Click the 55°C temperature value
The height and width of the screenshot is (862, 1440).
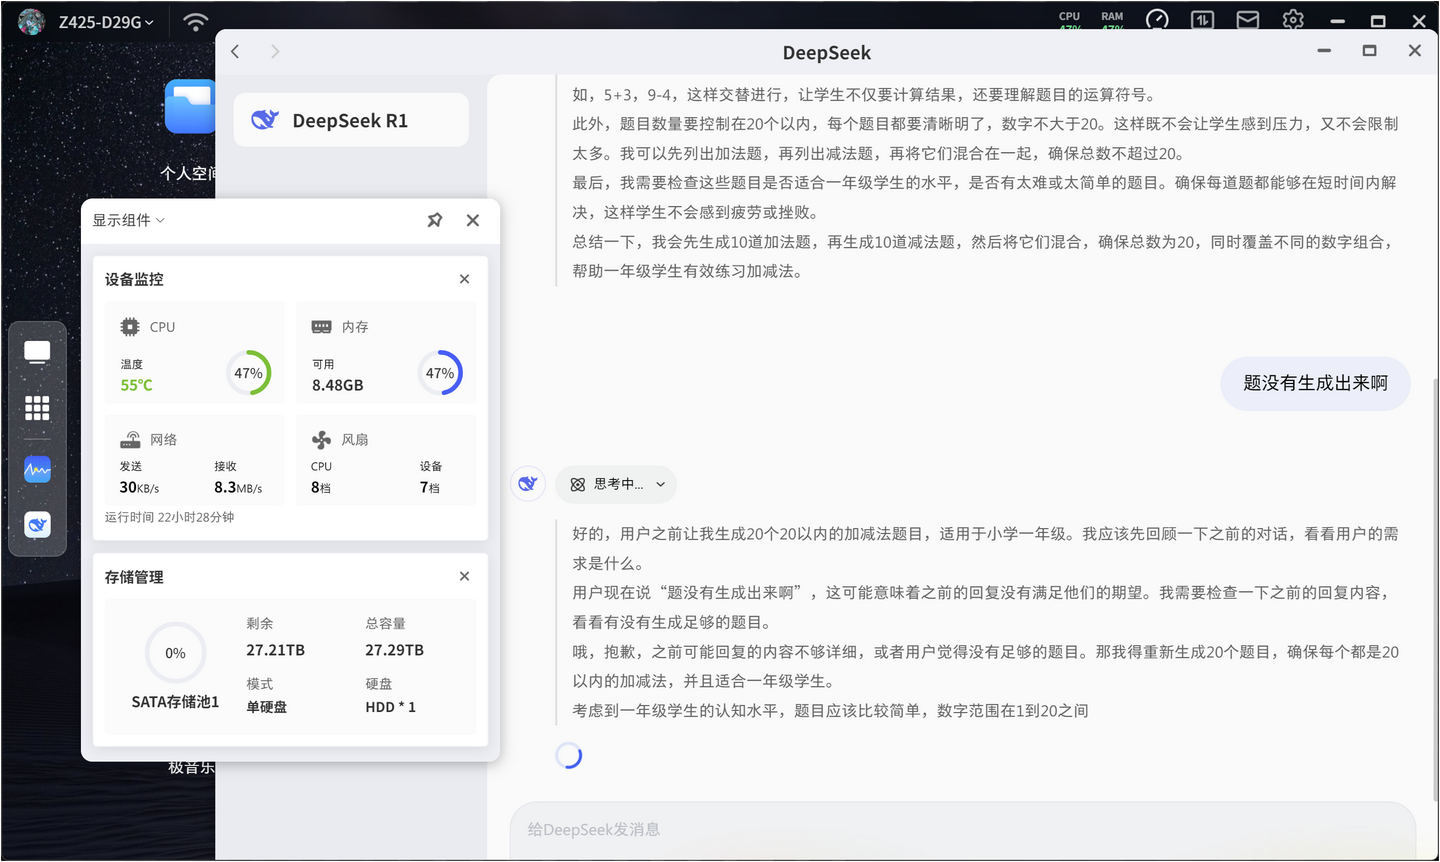coord(137,385)
